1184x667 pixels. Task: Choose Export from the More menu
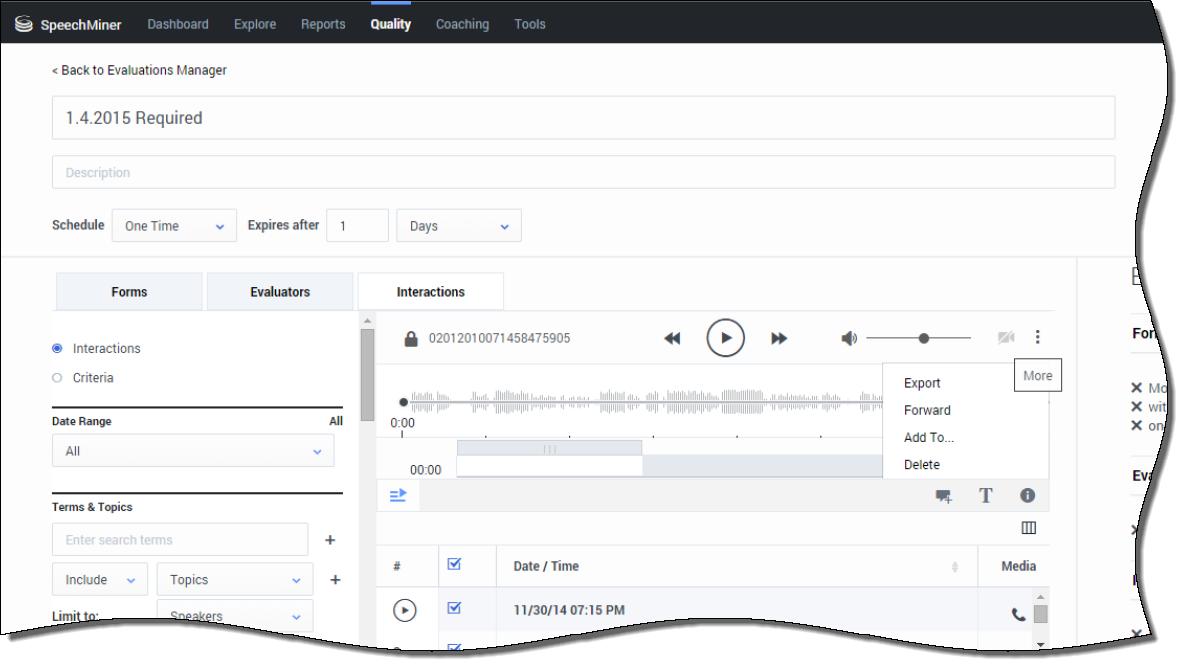click(x=922, y=383)
